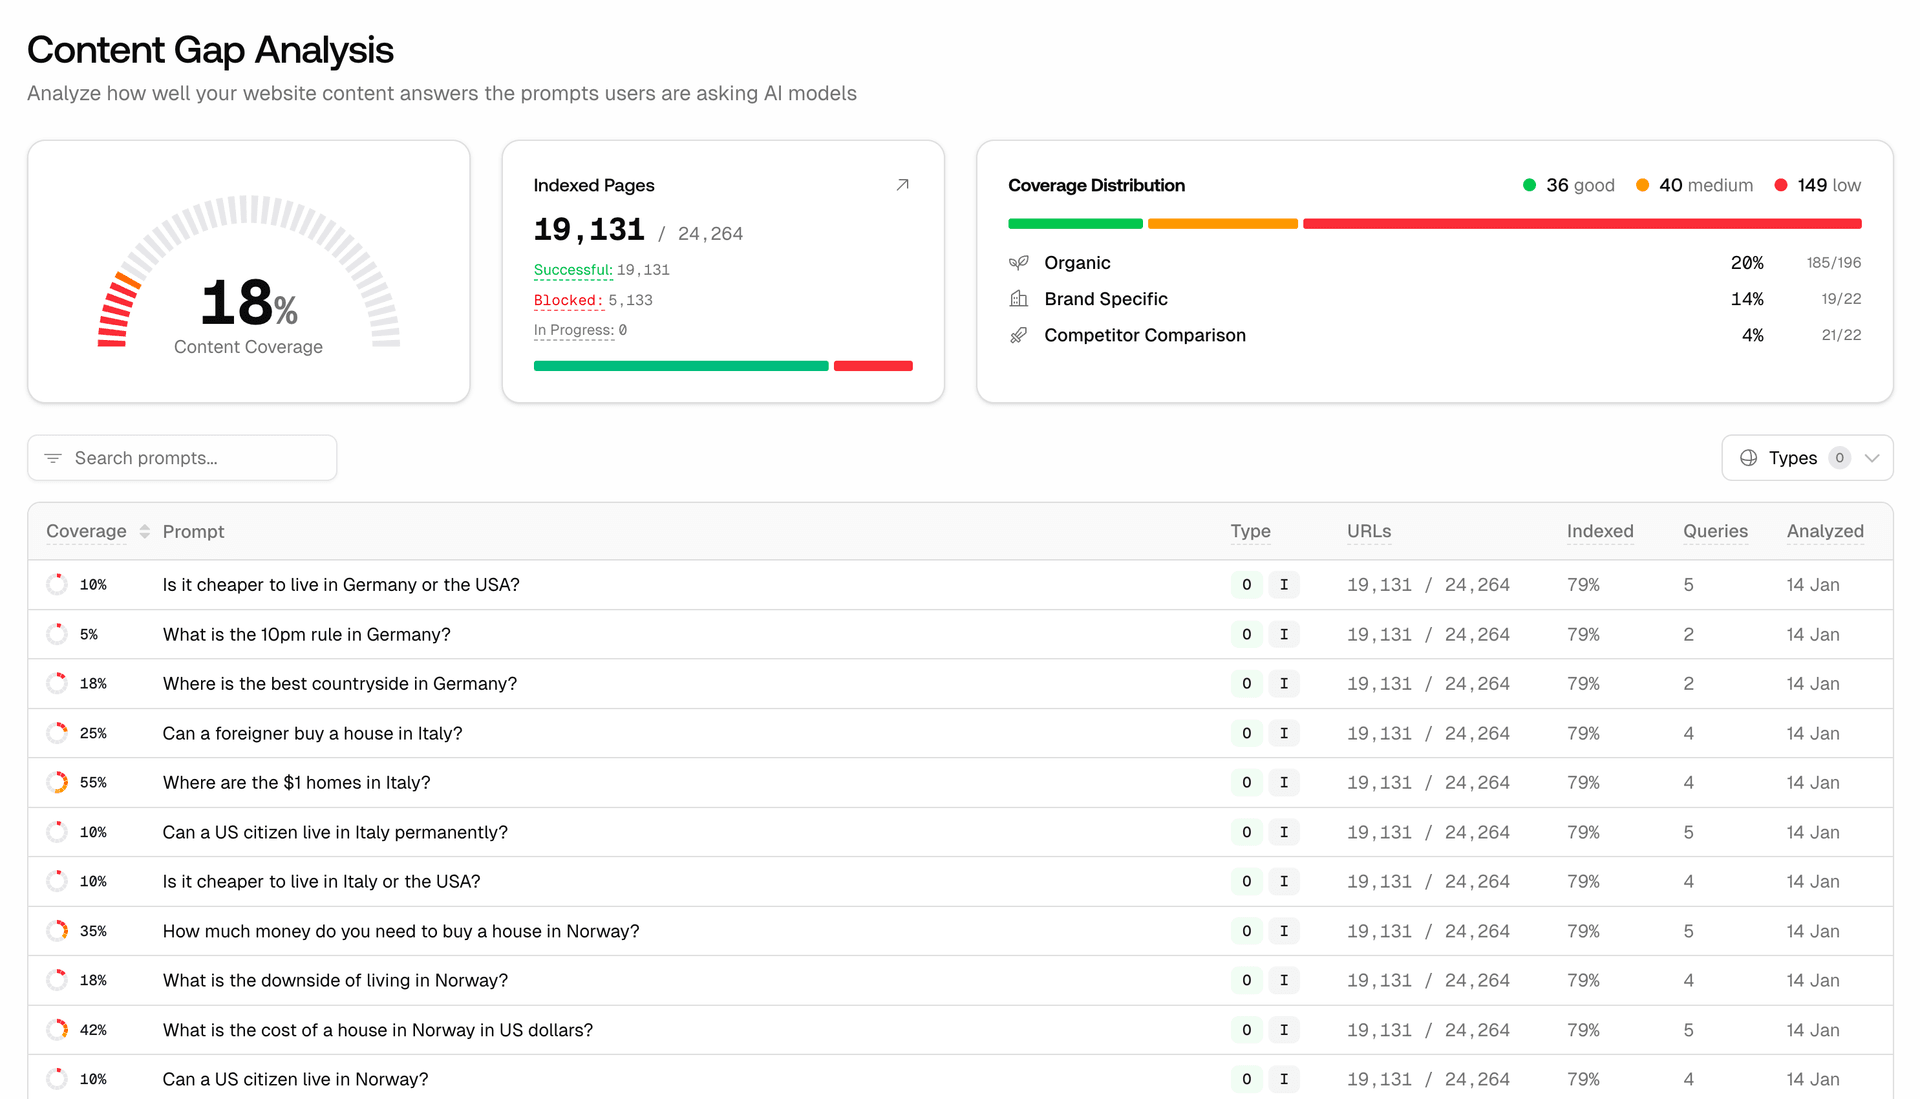This screenshot has height=1099, width=1920.
Task: Toggle the red '149 low' legend indicator
Action: pos(1780,185)
